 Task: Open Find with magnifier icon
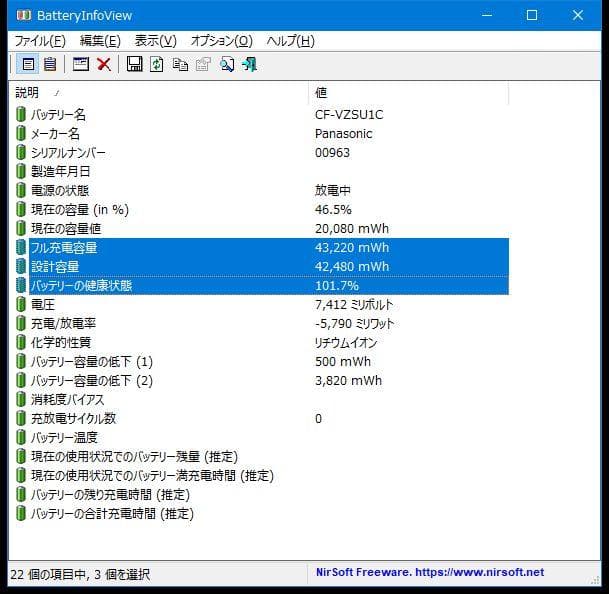point(227,64)
